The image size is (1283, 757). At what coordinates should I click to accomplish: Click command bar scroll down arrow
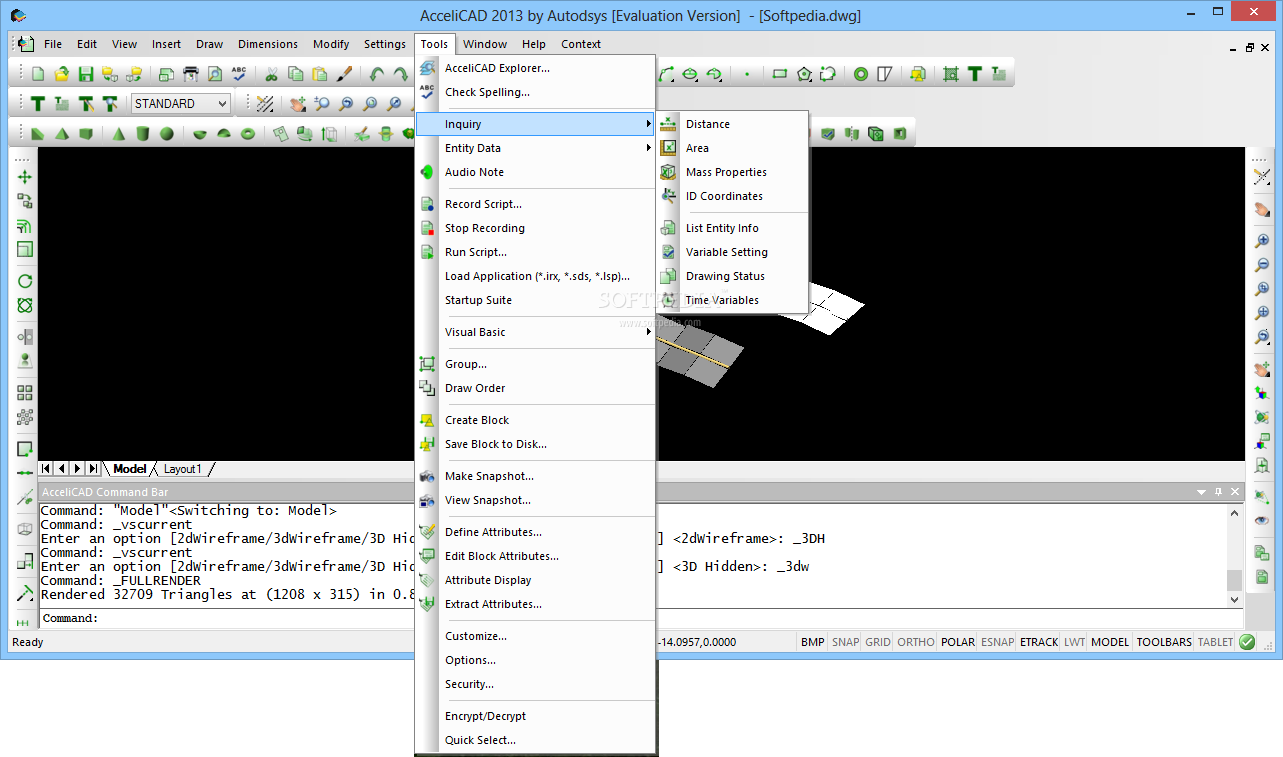(x=1234, y=598)
